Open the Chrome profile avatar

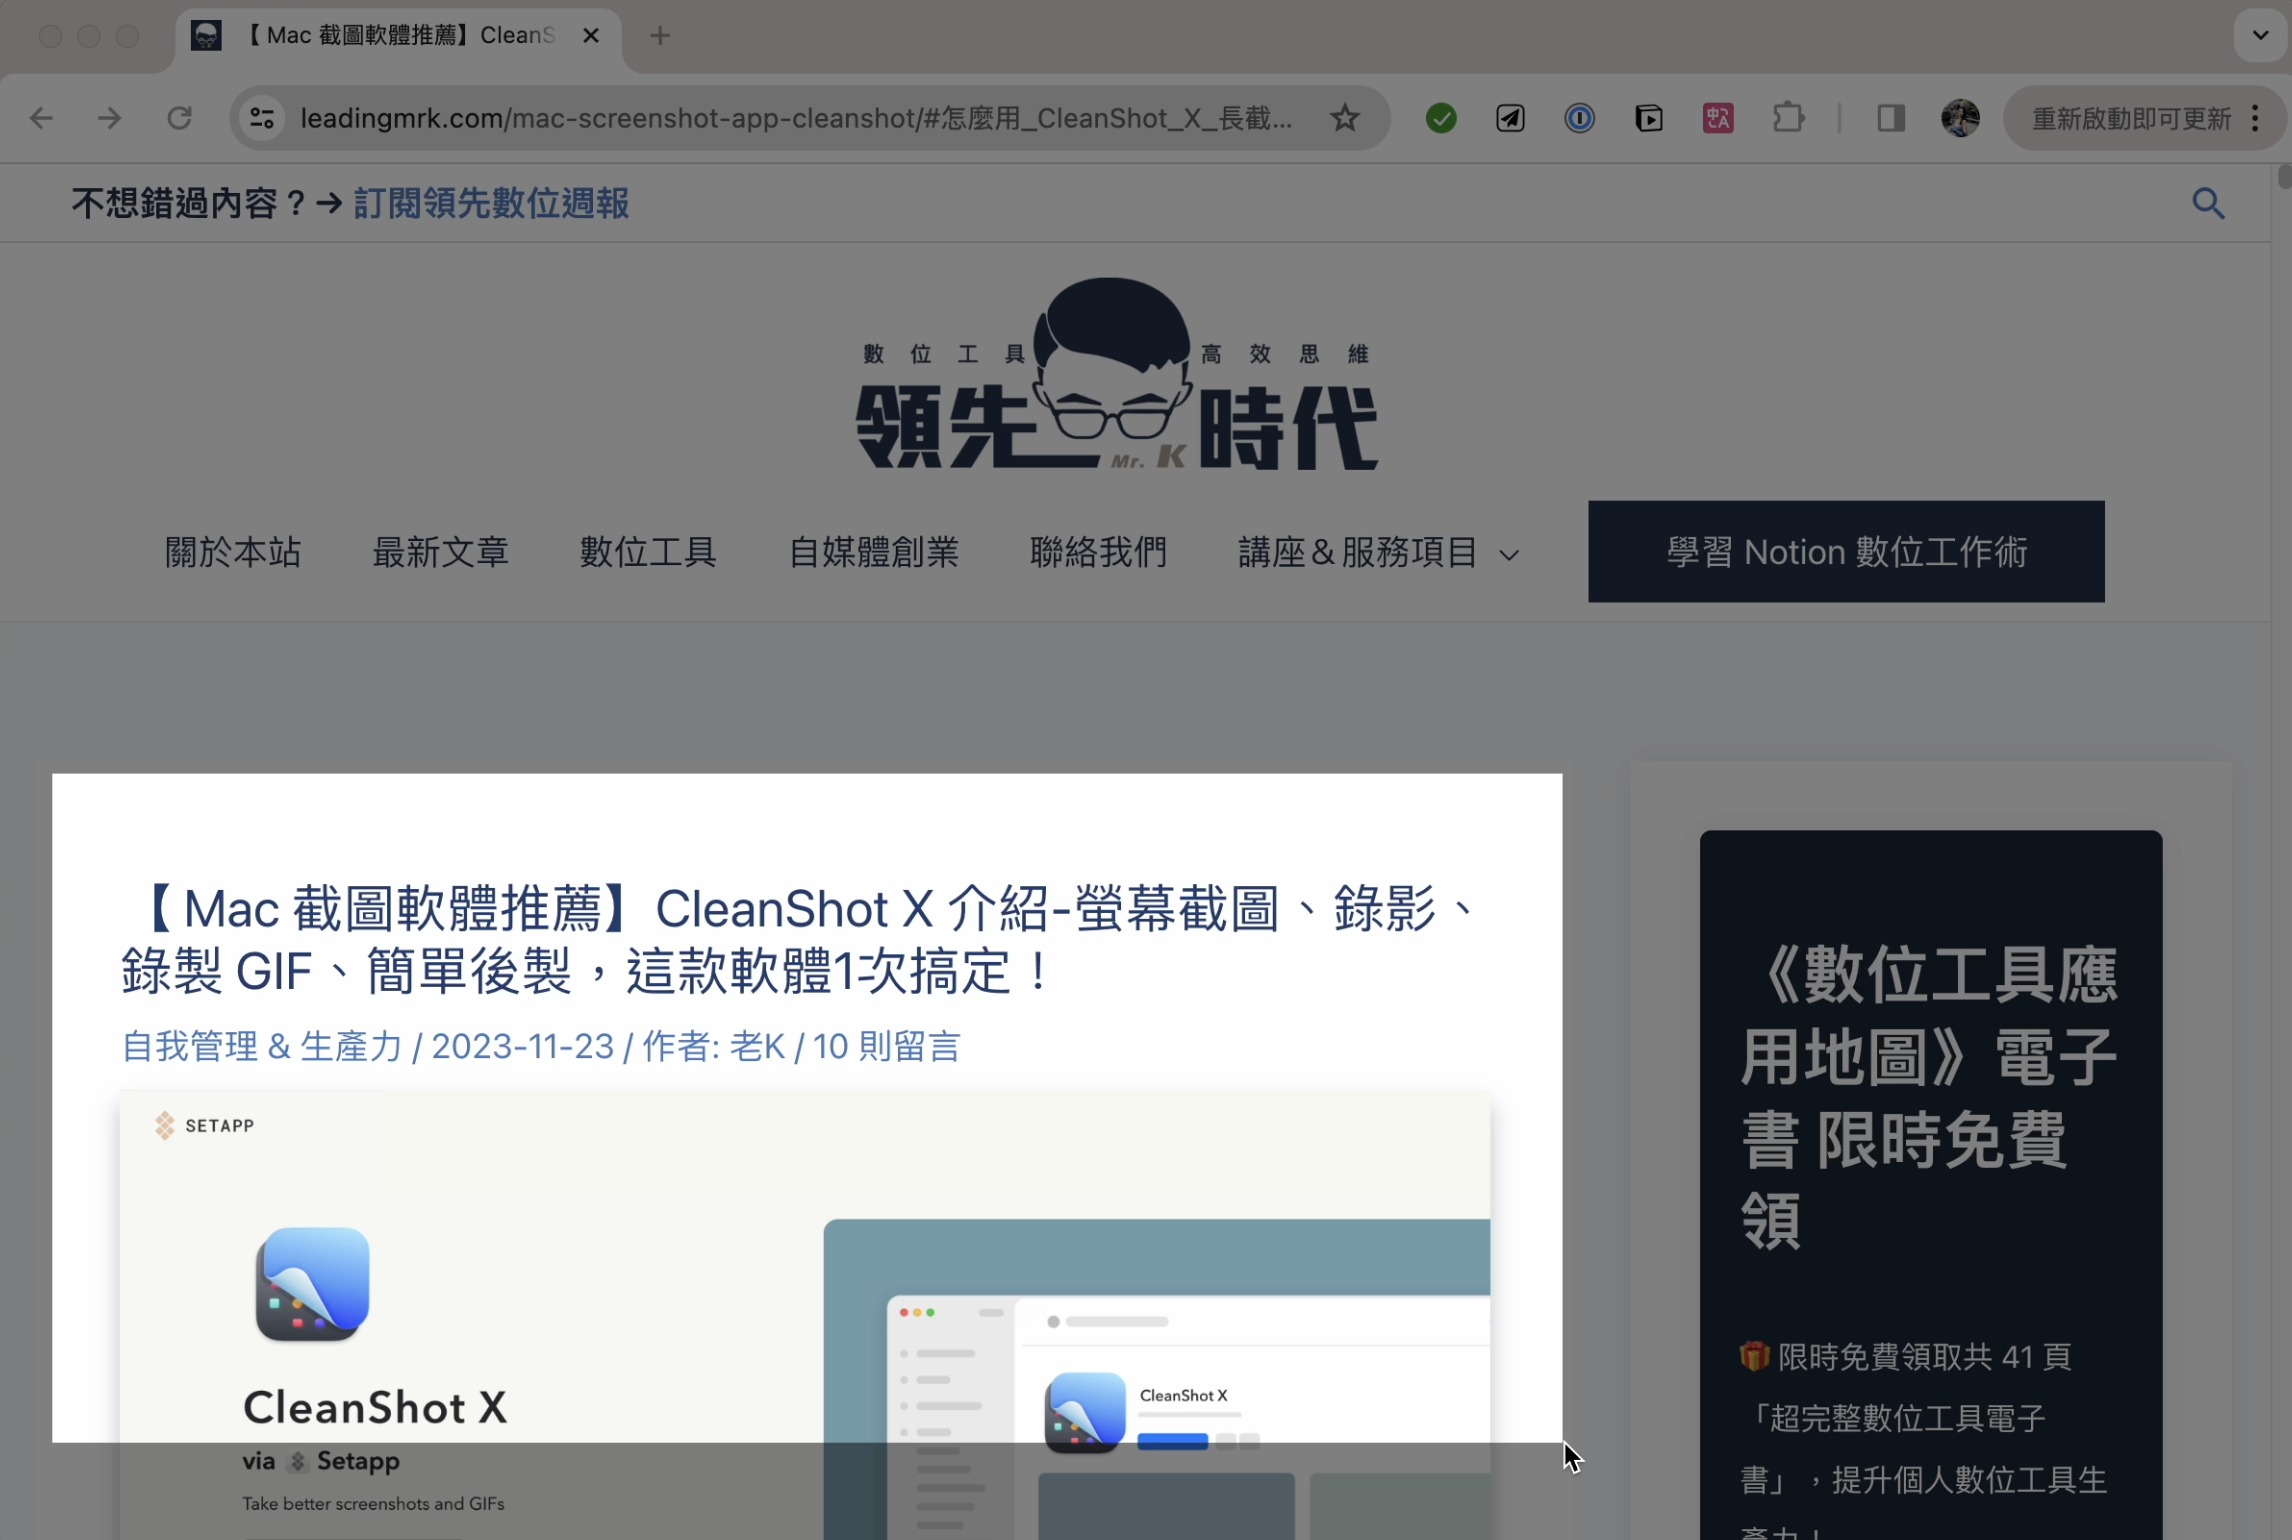[1960, 118]
